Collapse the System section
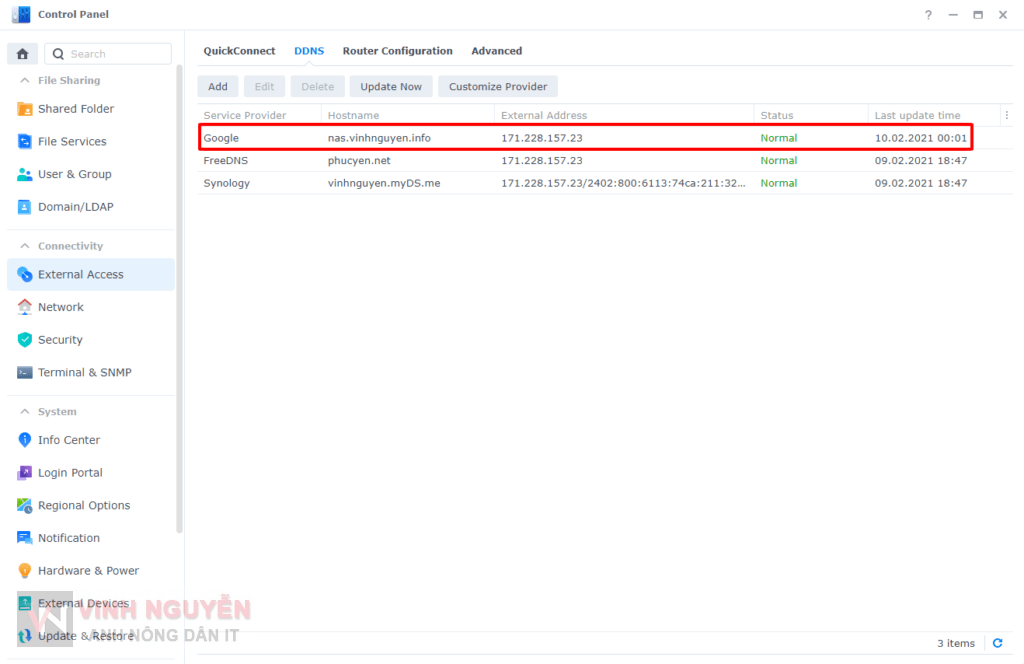 point(23,412)
